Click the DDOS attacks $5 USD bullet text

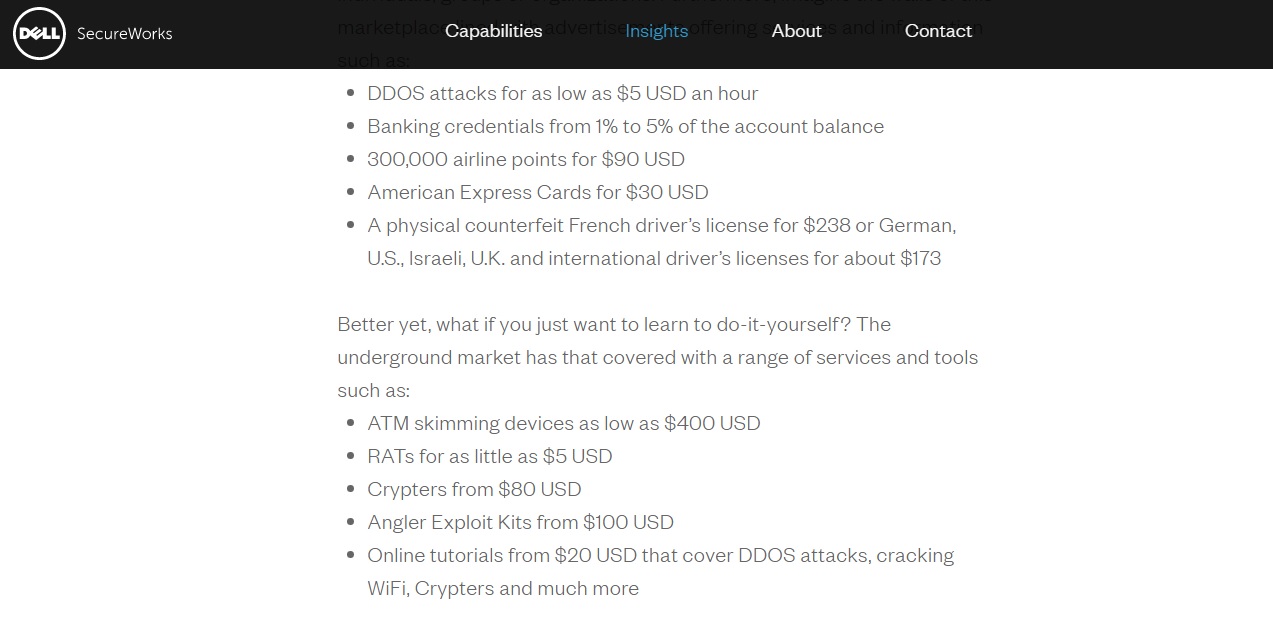(563, 93)
